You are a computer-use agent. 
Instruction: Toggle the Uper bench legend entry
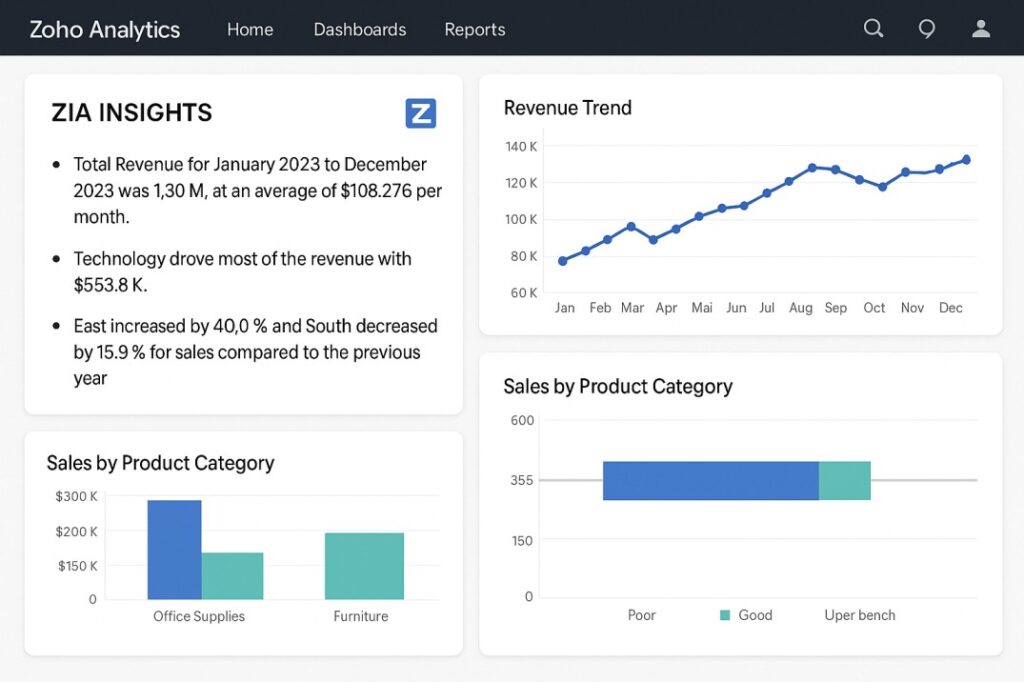pos(858,615)
